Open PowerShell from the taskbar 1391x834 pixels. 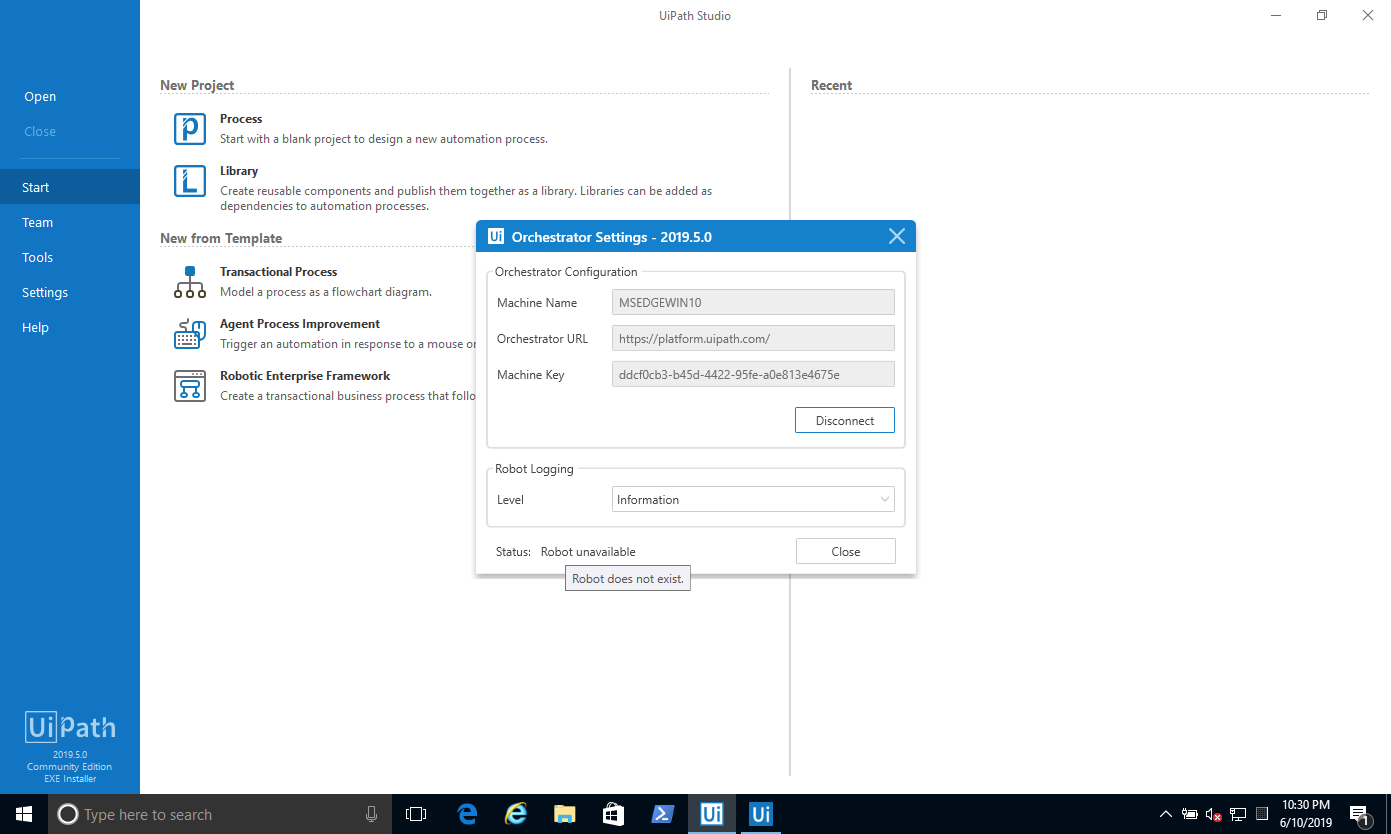[x=662, y=814]
